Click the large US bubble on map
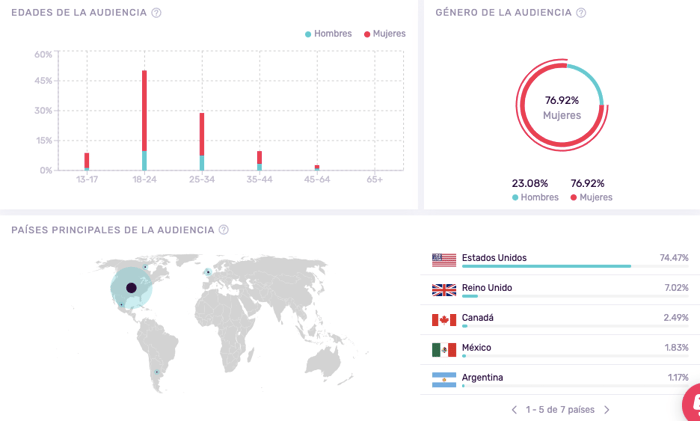 click(x=131, y=288)
